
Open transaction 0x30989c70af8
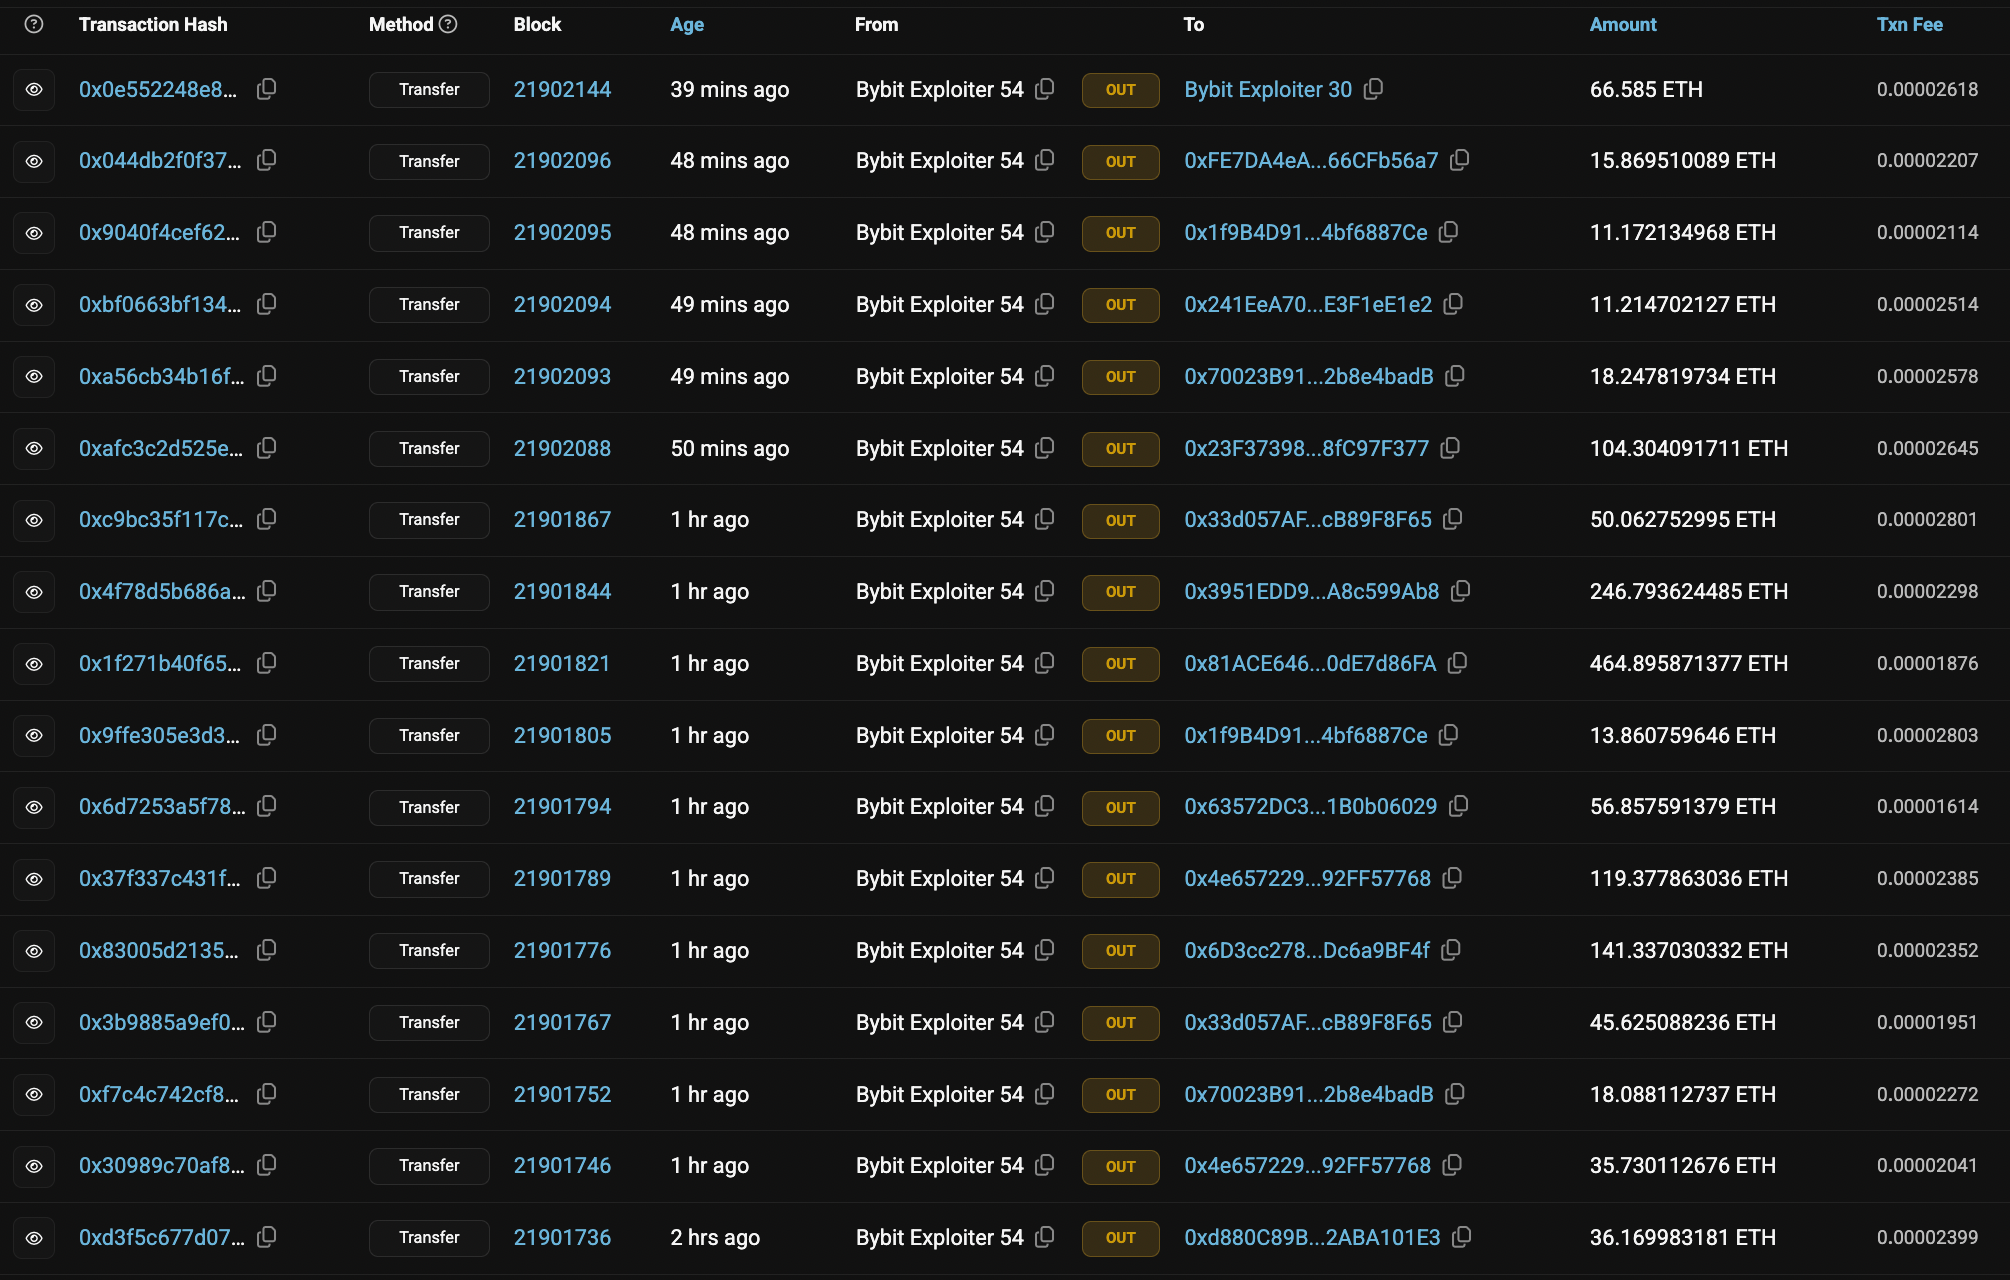click(x=161, y=1165)
